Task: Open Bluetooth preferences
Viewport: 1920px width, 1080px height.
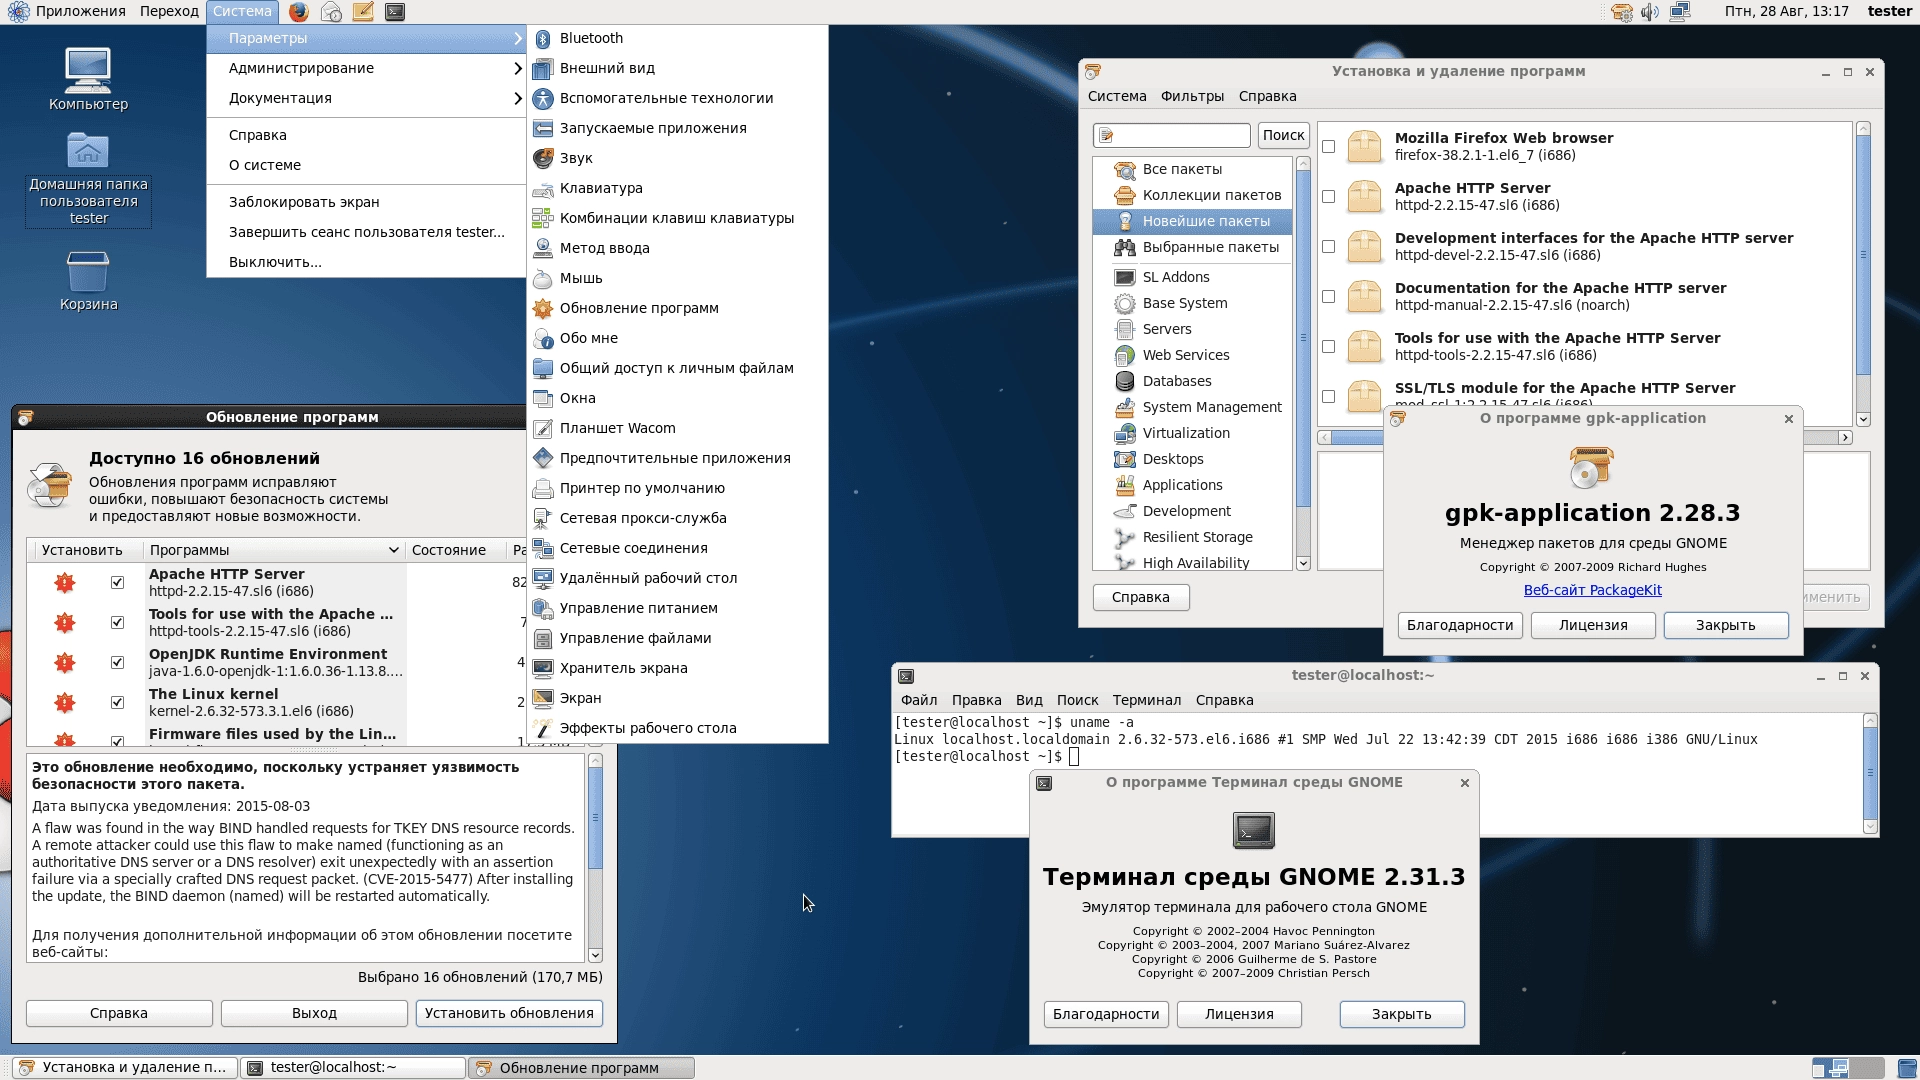Action: coord(677,38)
